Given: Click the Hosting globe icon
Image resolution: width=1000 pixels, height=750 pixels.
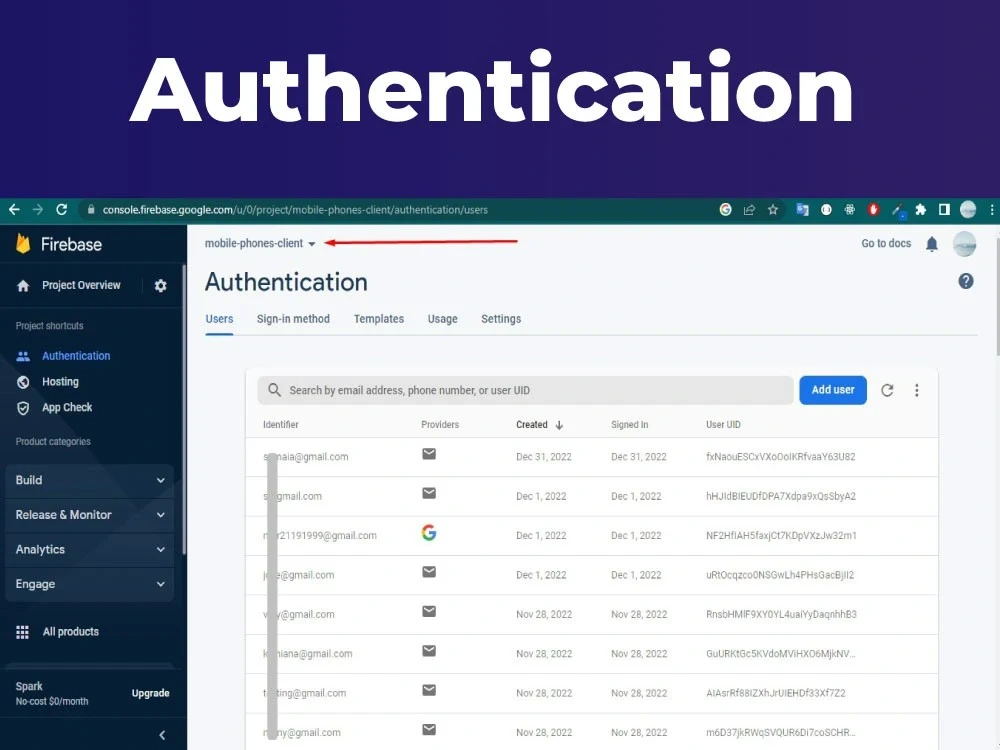Looking at the screenshot, I should point(23,382).
